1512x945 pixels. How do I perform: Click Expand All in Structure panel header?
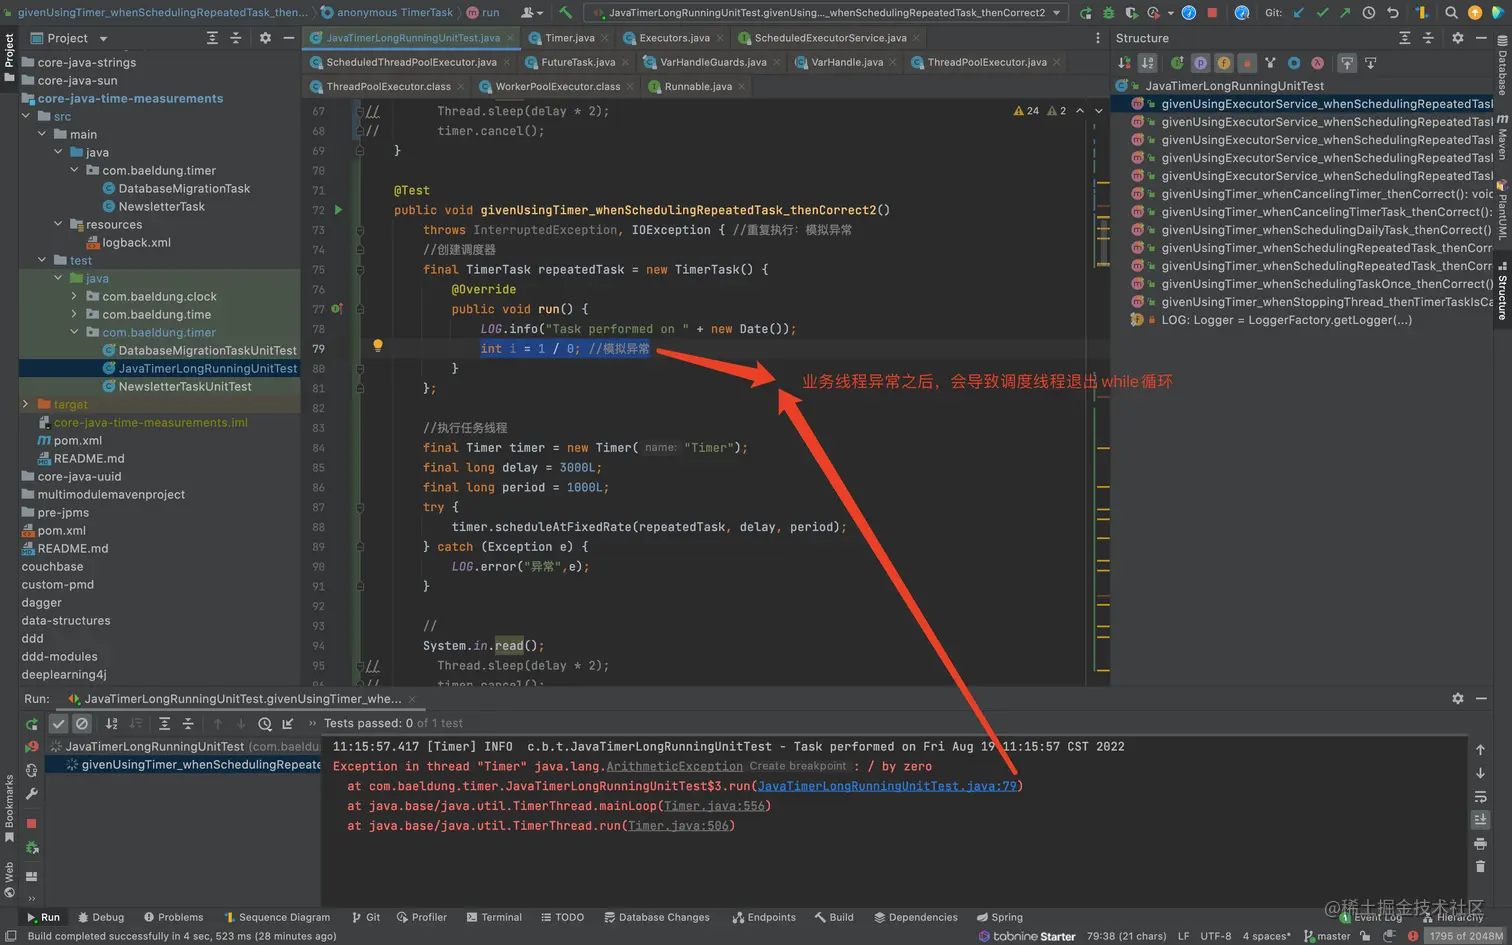(x=1404, y=38)
